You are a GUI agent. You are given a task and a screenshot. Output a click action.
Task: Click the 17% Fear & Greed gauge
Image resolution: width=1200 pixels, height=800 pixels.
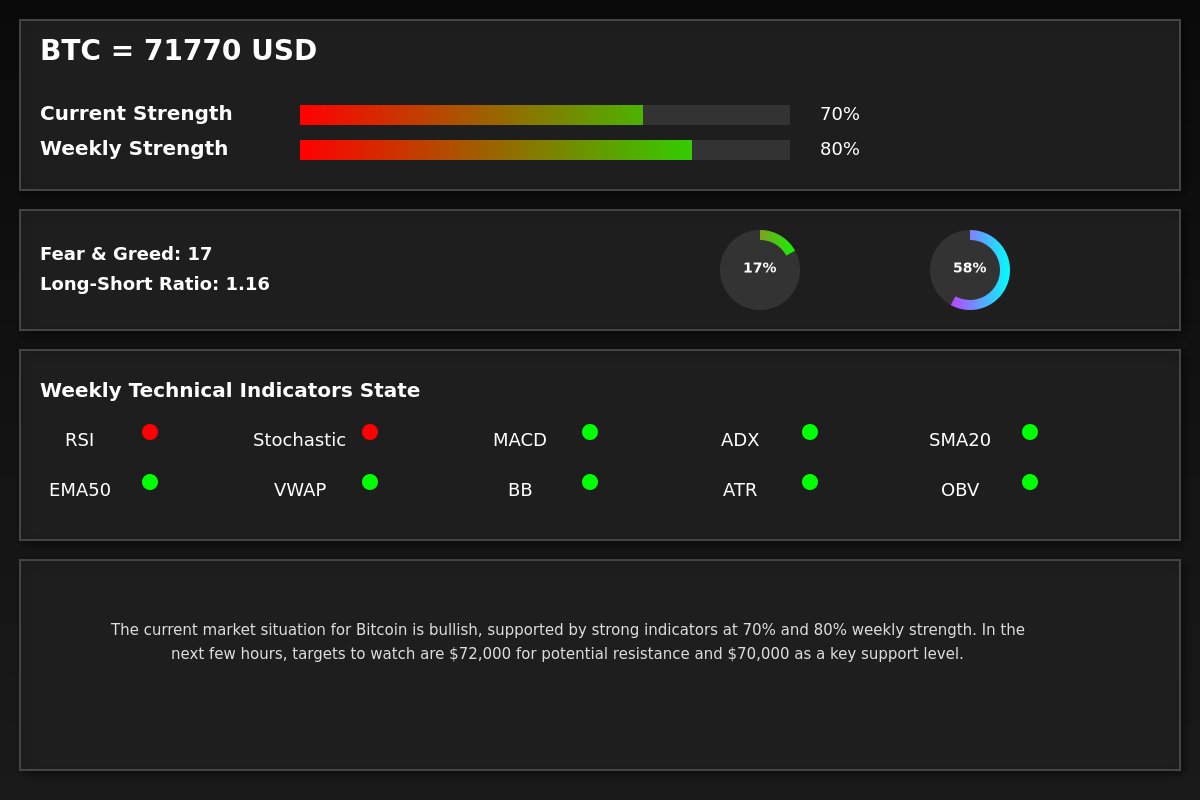coord(760,270)
